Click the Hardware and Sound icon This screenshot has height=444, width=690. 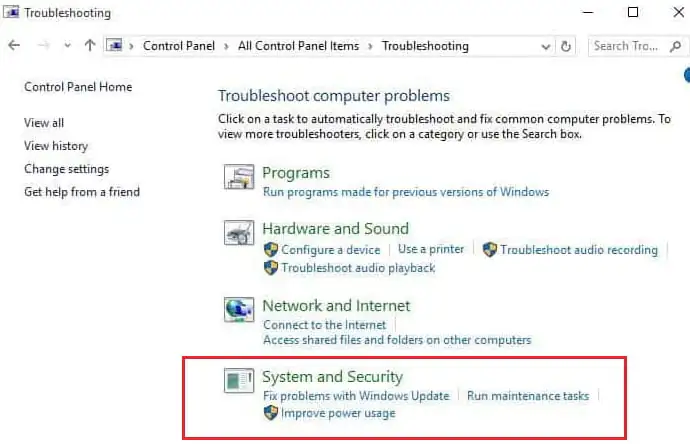coord(238,234)
